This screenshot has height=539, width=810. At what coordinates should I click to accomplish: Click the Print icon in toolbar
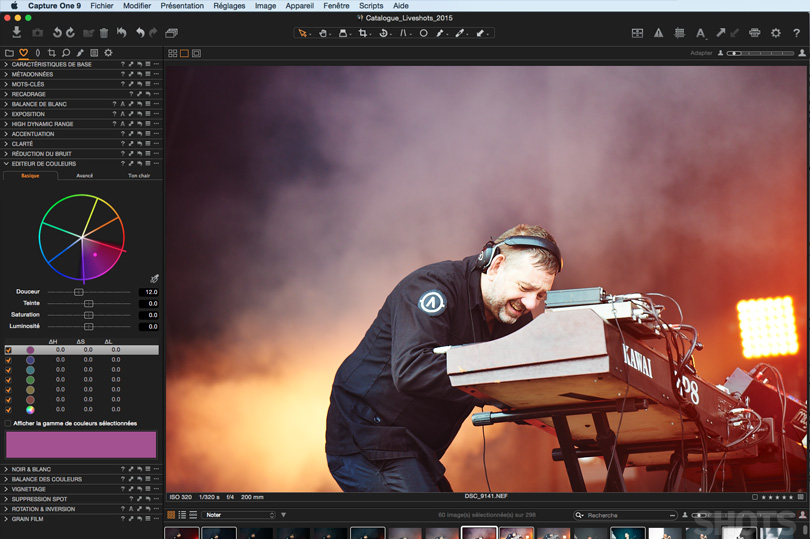pos(755,33)
